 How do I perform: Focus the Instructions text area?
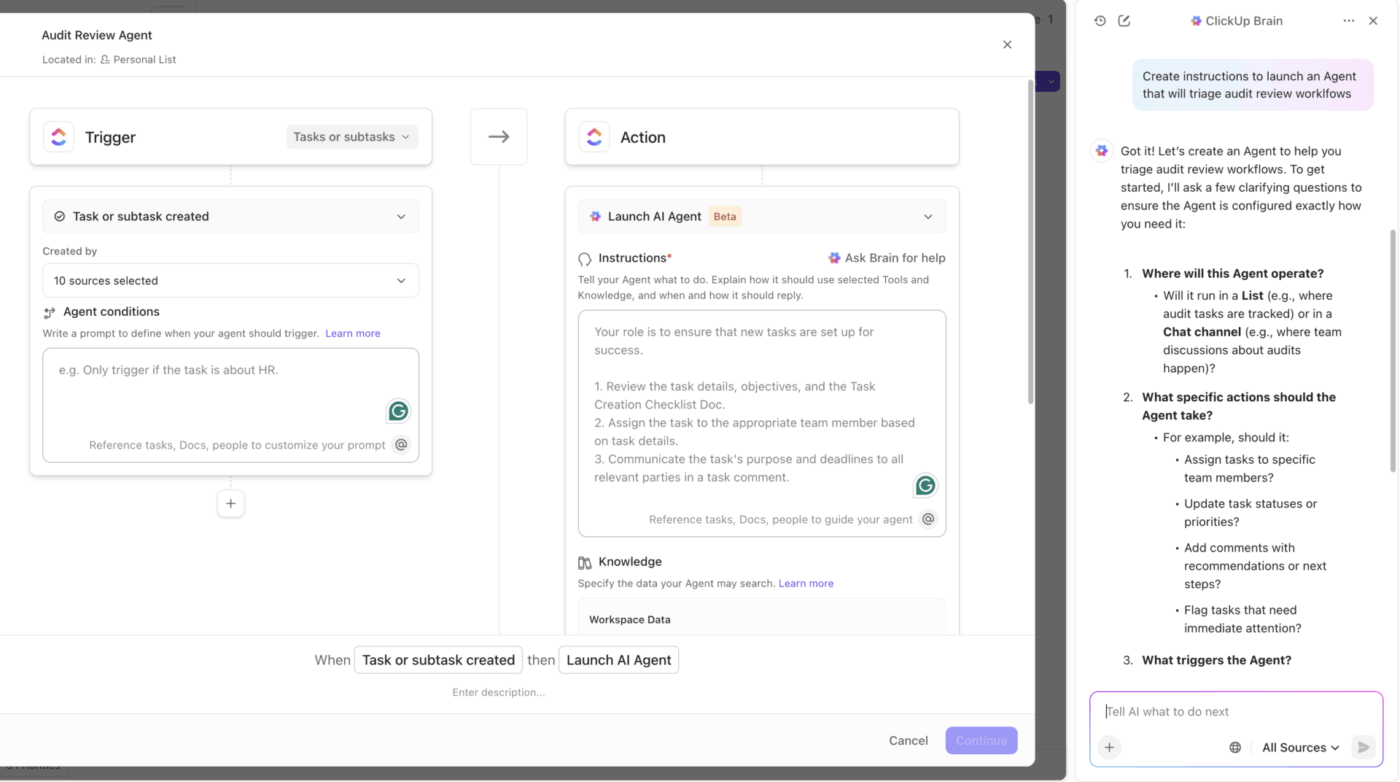(762, 423)
